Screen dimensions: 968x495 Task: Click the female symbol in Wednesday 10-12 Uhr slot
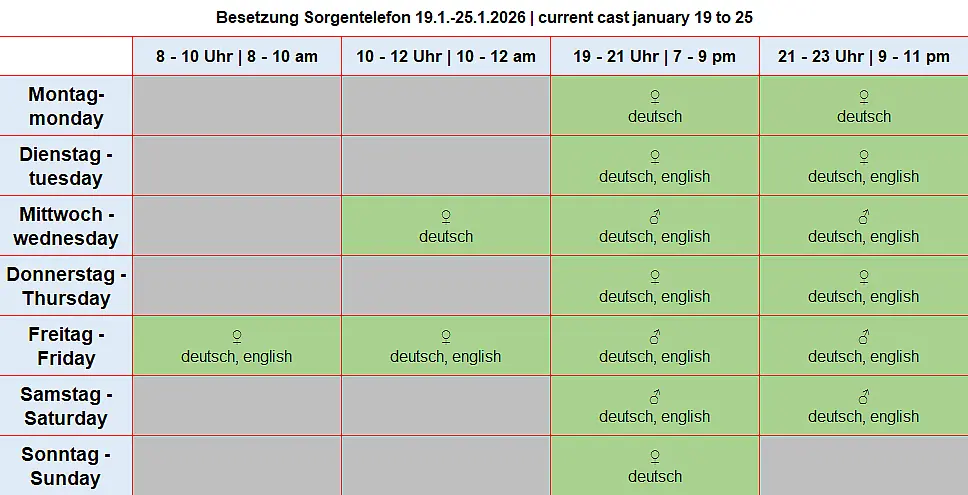pyautogui.click(x=446, y=217)
